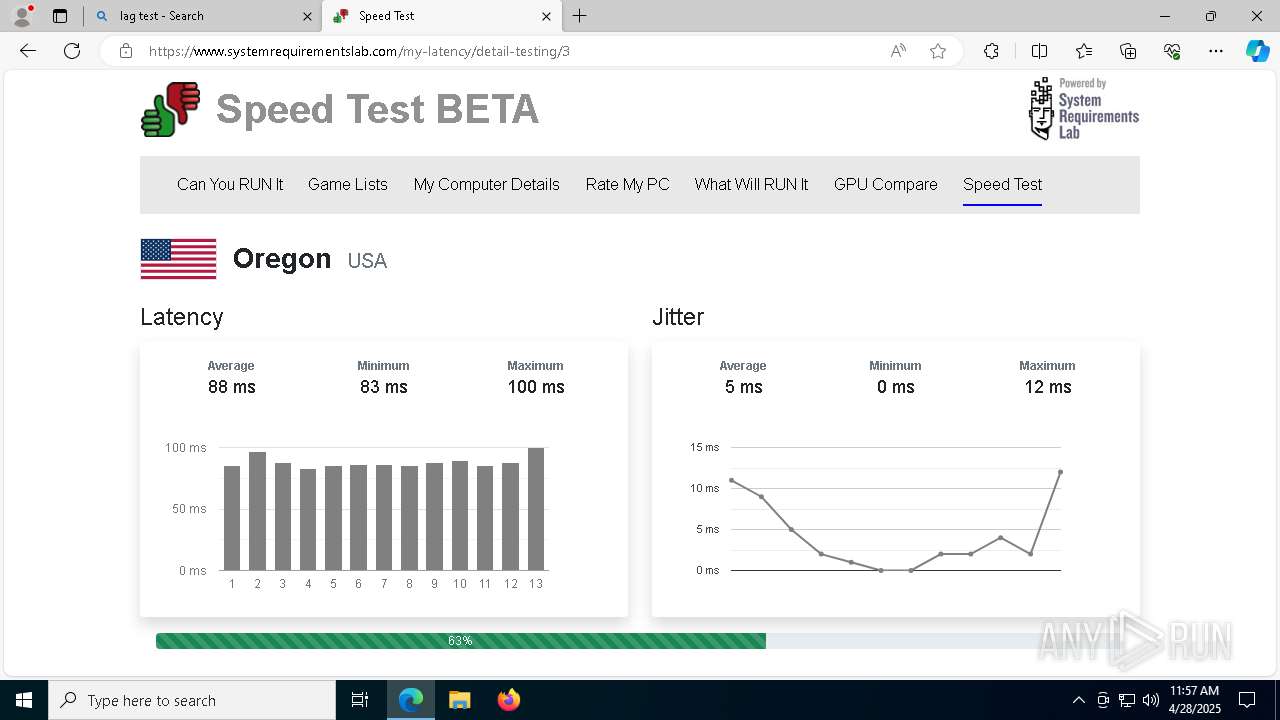This screenshot has height=720, width=1280.
Task: Open the tab actions menu icon
Action: [x=60, y=16]
